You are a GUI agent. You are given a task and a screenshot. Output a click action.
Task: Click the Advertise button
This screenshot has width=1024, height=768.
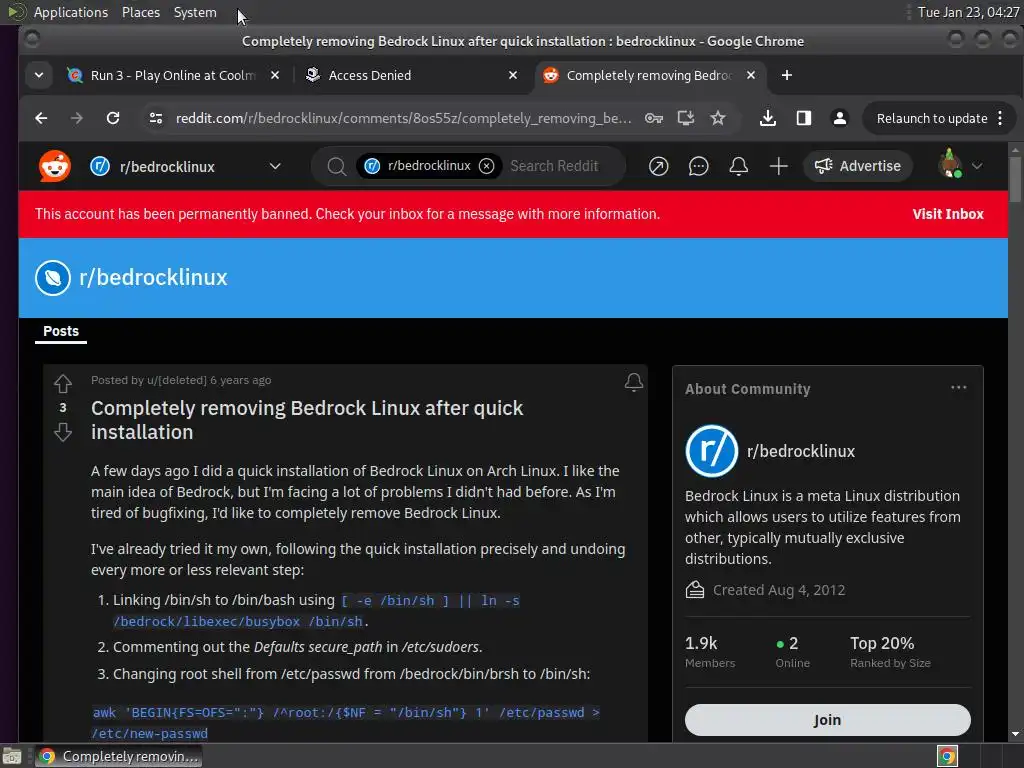(857, 166)
